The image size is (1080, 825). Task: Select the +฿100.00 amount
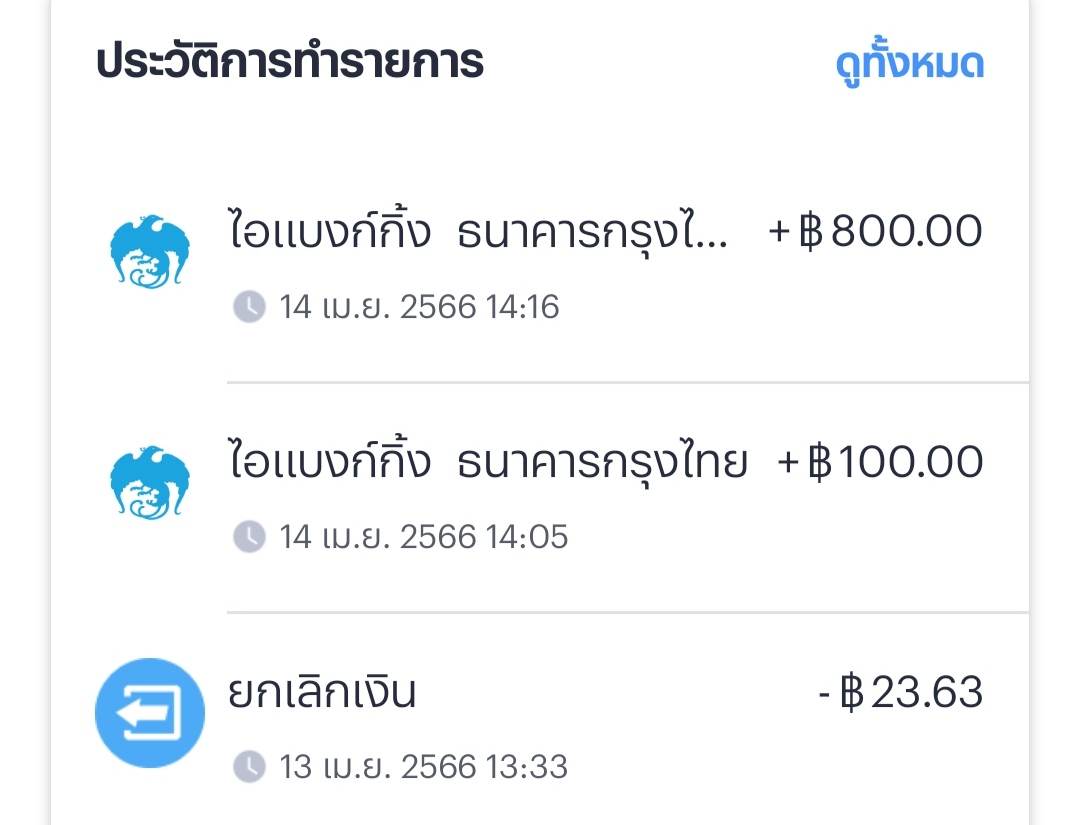click(880, 461)
